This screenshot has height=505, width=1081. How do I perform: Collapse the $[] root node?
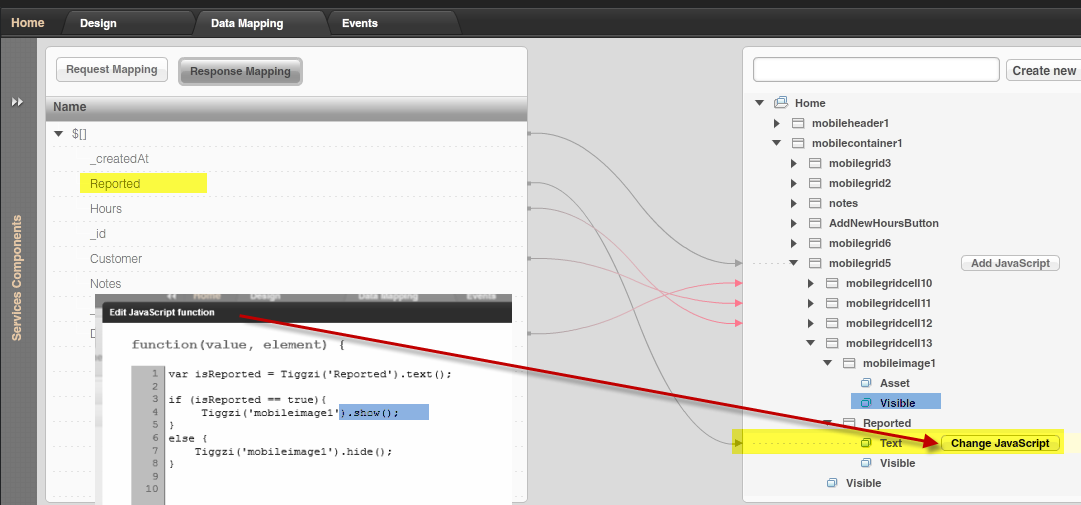tap(57, 134)
